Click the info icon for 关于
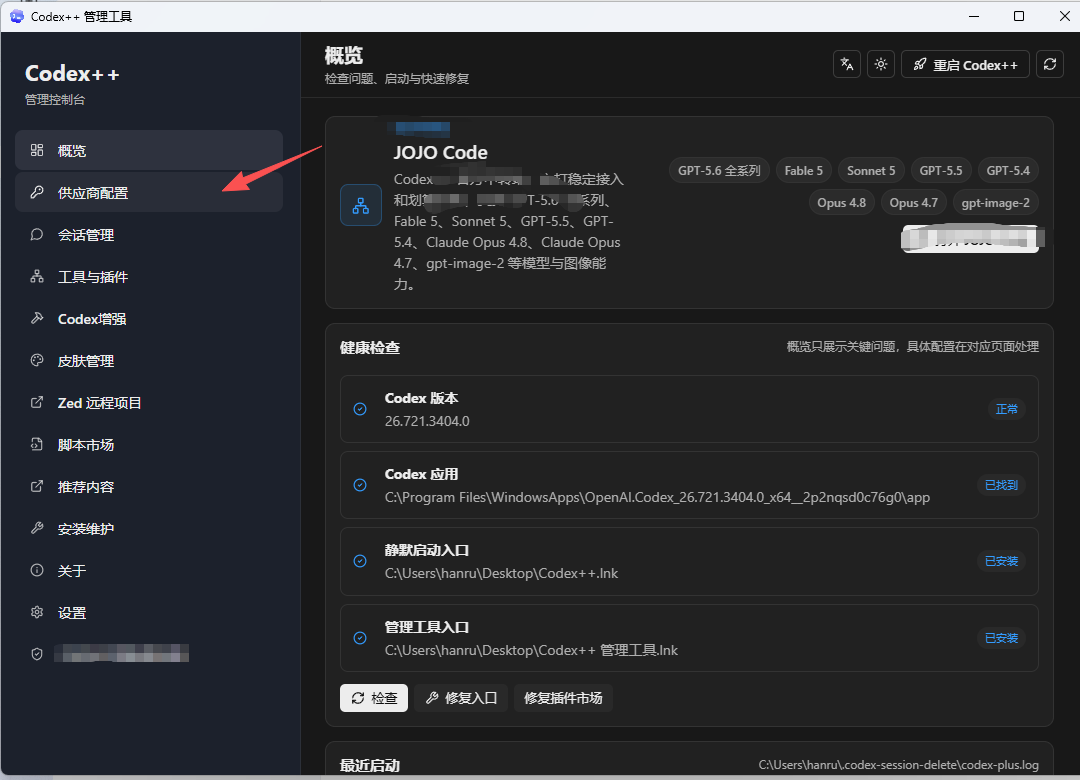 [x=37, y=570]
